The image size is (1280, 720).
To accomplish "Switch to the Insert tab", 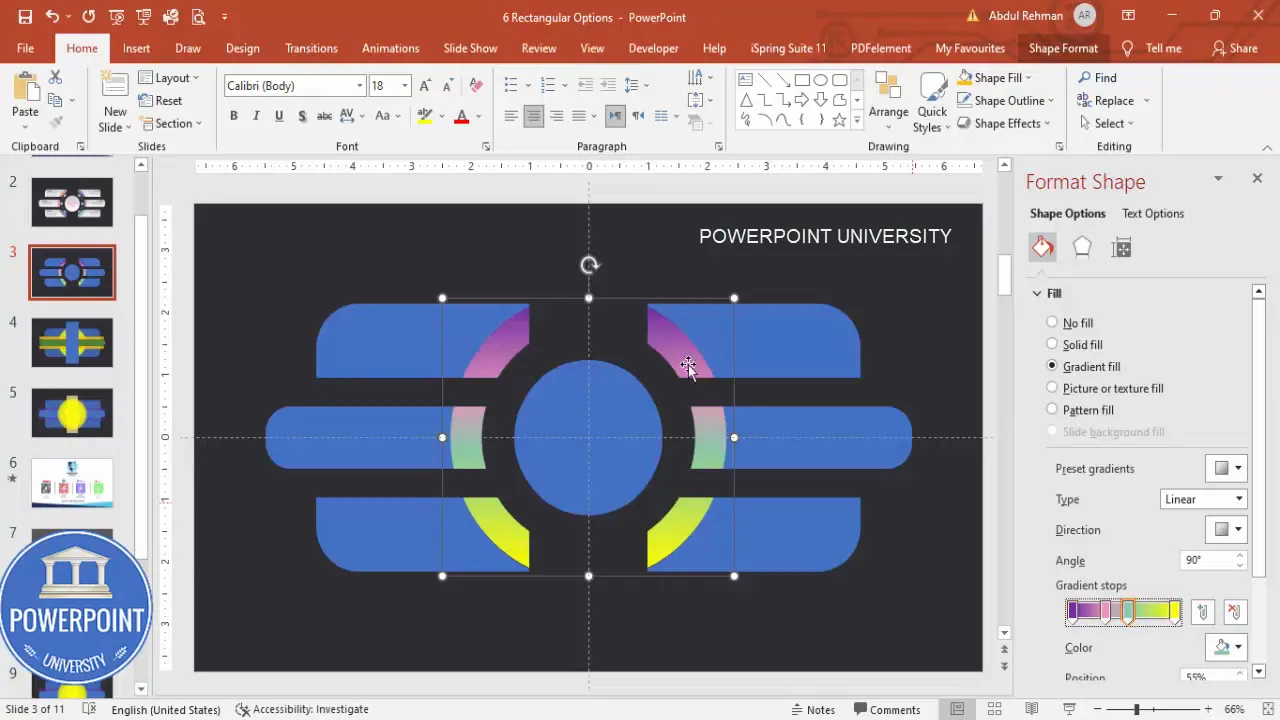I will 137,48.
